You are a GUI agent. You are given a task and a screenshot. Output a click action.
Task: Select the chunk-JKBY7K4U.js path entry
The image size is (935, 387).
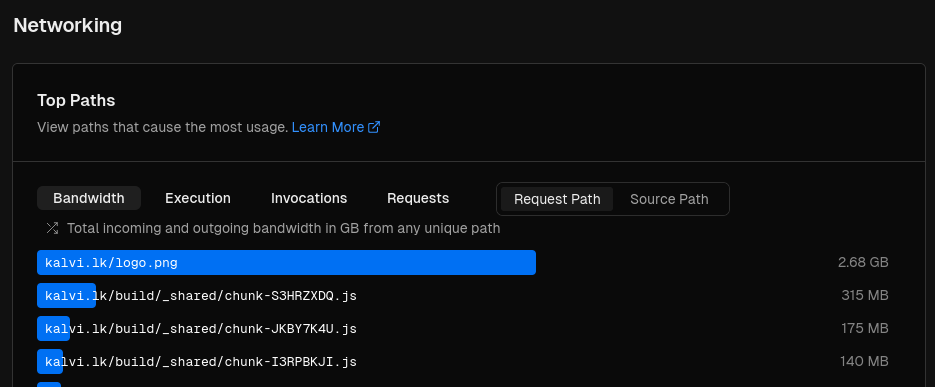(463, 329)
